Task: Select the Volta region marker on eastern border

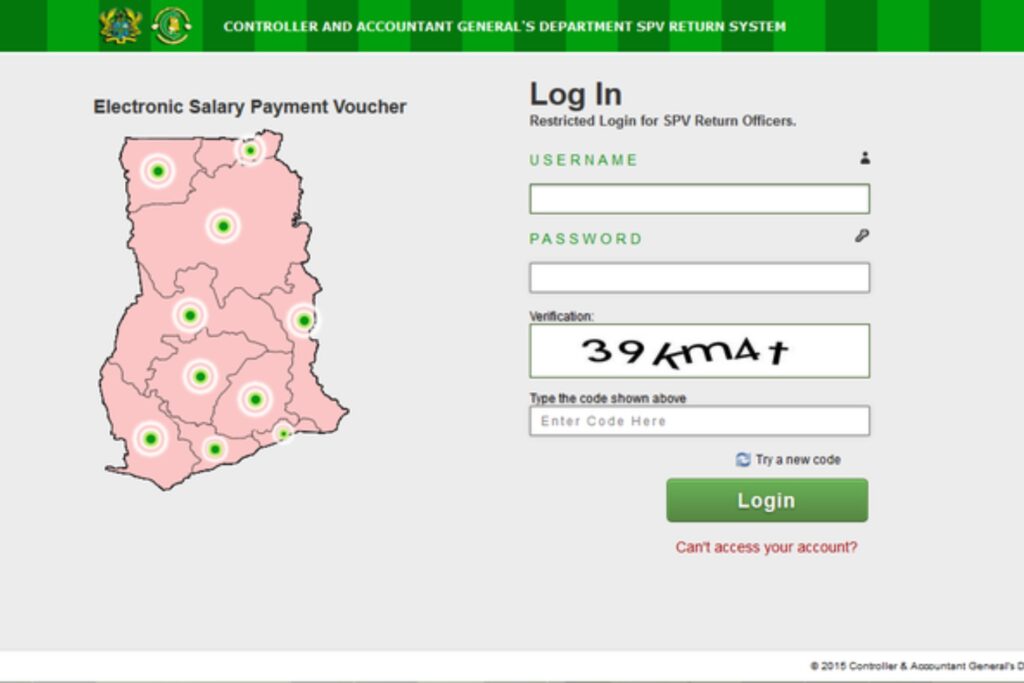Action: tap(304, 320)
